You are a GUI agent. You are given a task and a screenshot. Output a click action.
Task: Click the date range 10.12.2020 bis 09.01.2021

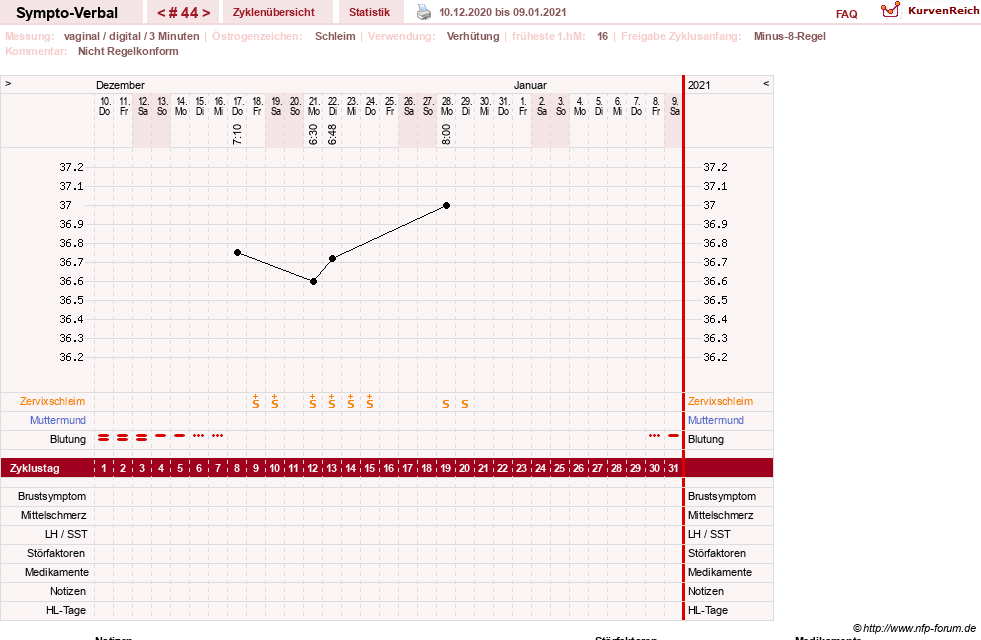tap(502, 13)
